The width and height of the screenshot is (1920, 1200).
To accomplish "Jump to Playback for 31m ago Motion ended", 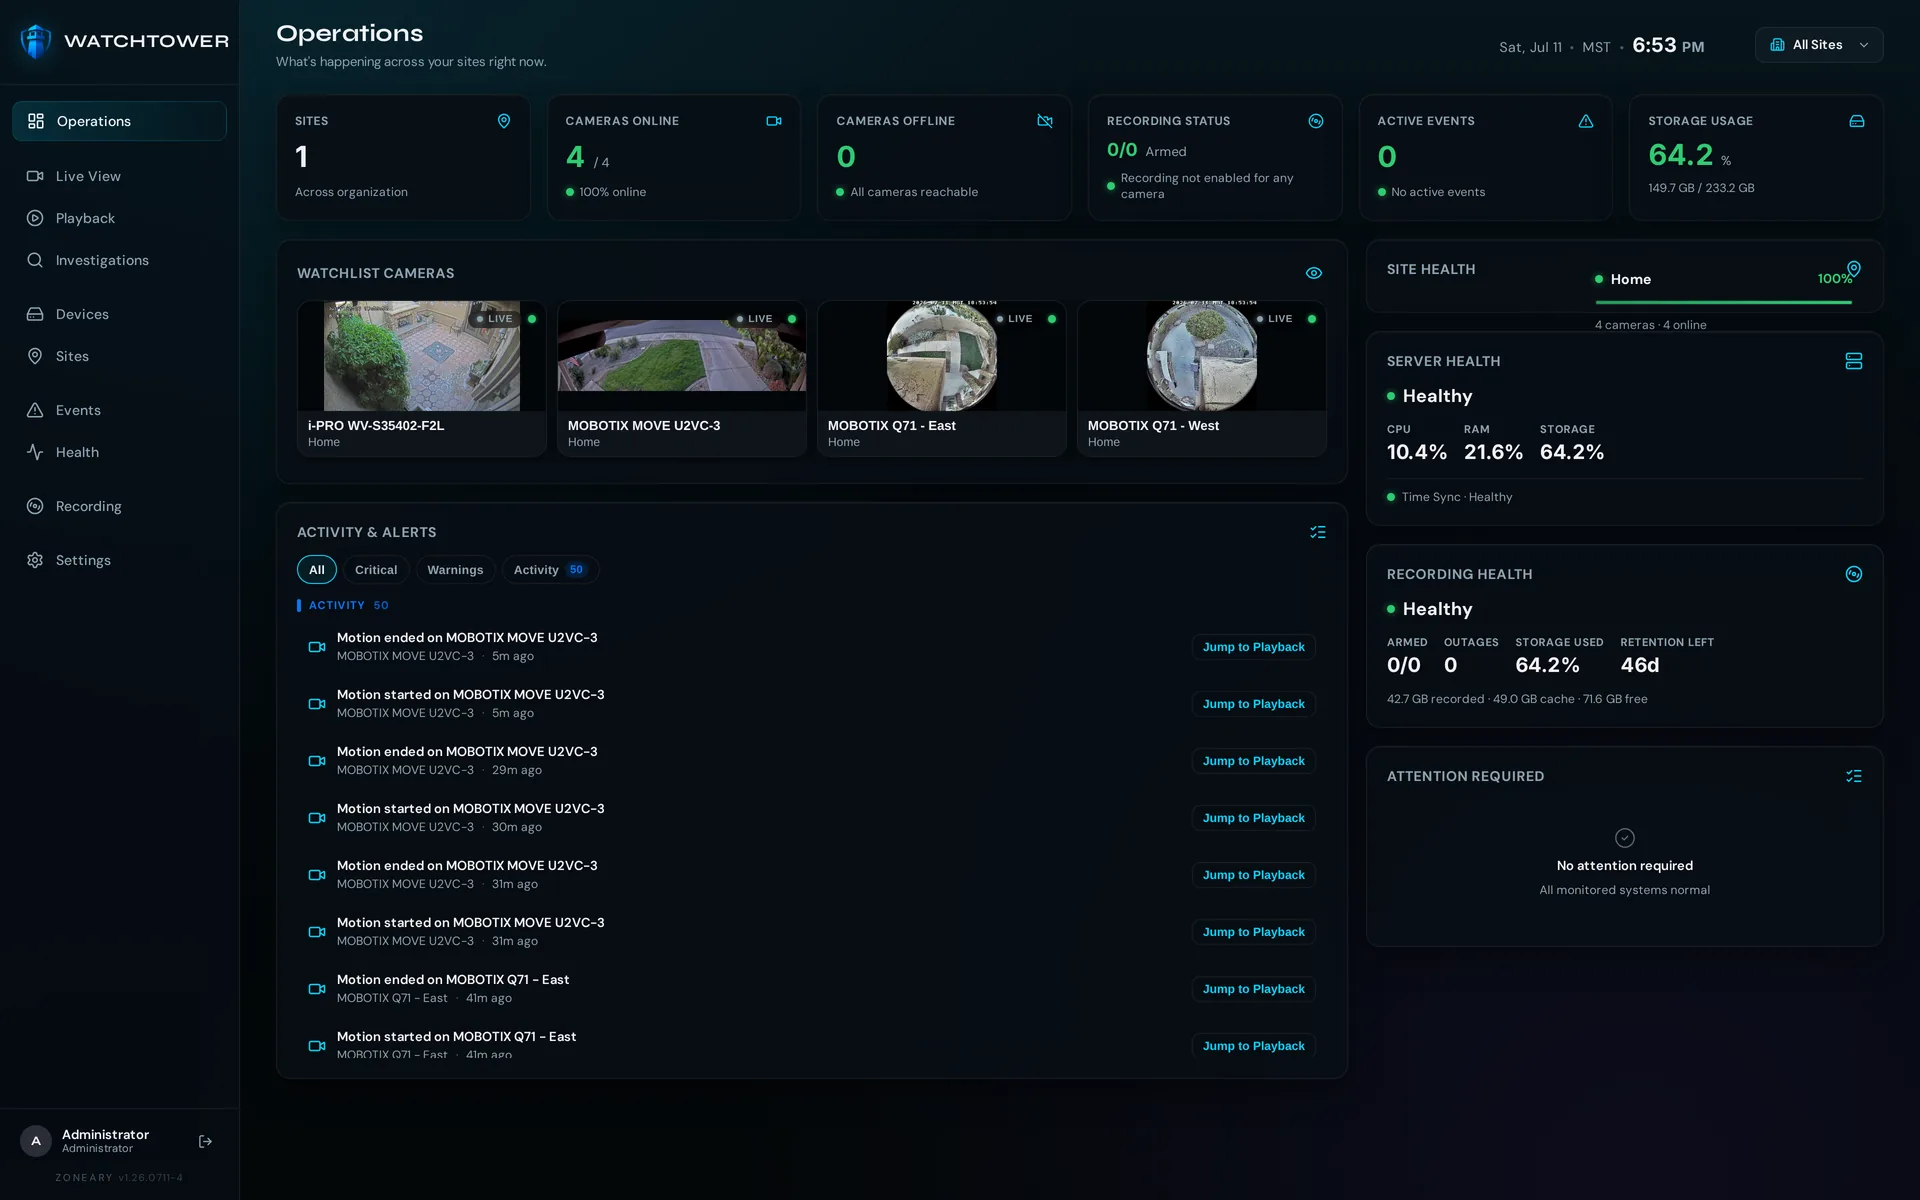I will pyautogui.click(x=1253, y=875).
